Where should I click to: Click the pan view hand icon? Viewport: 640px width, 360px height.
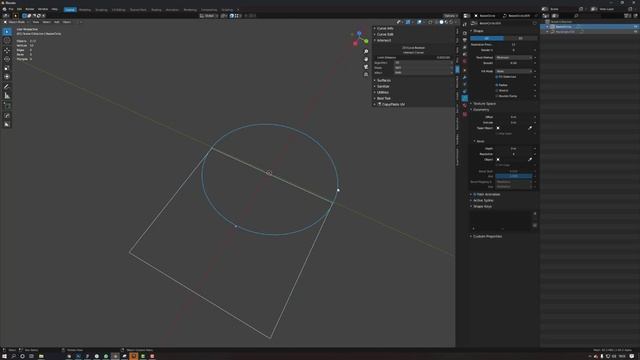tap(366, 59)
